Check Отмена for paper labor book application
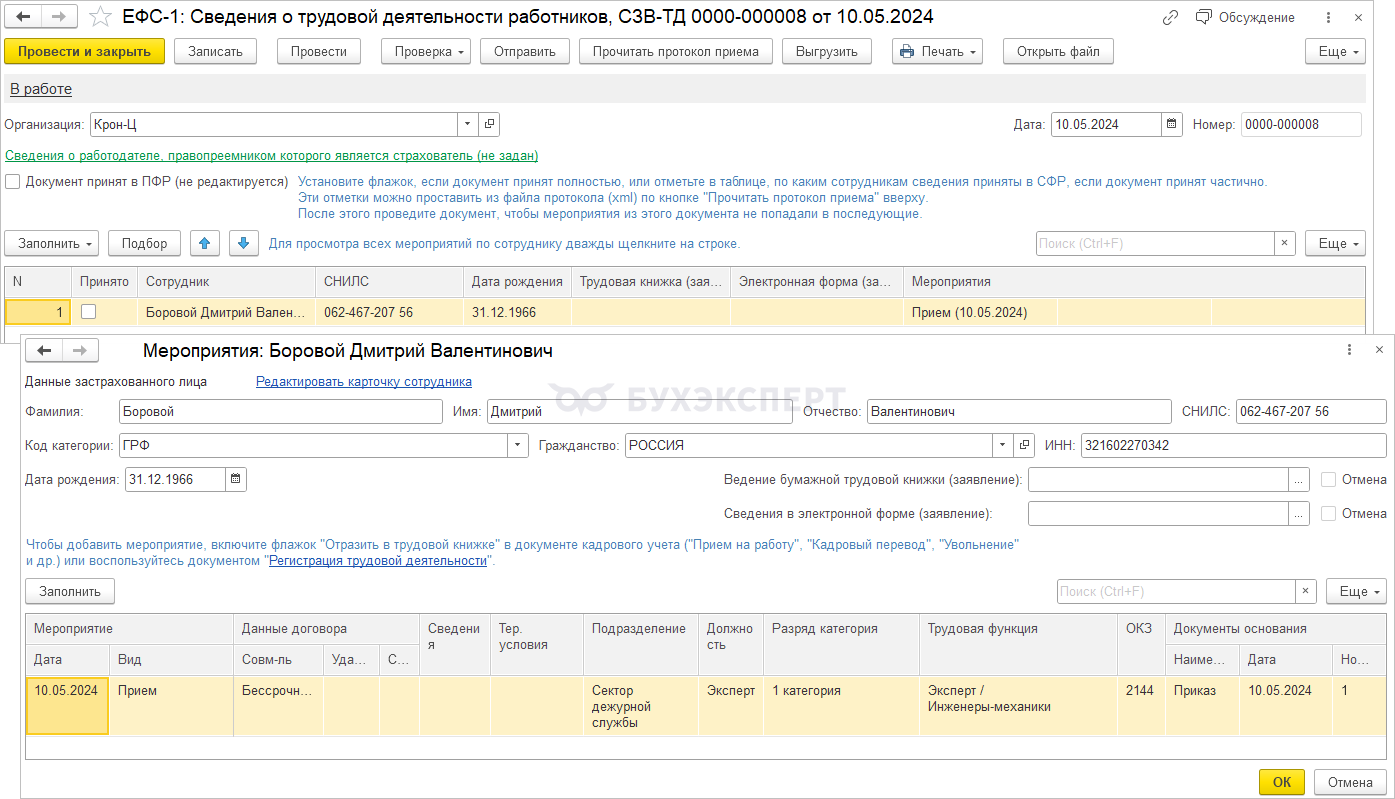1395x799 pixels. pyautogui.click(x=1328, y=480)
